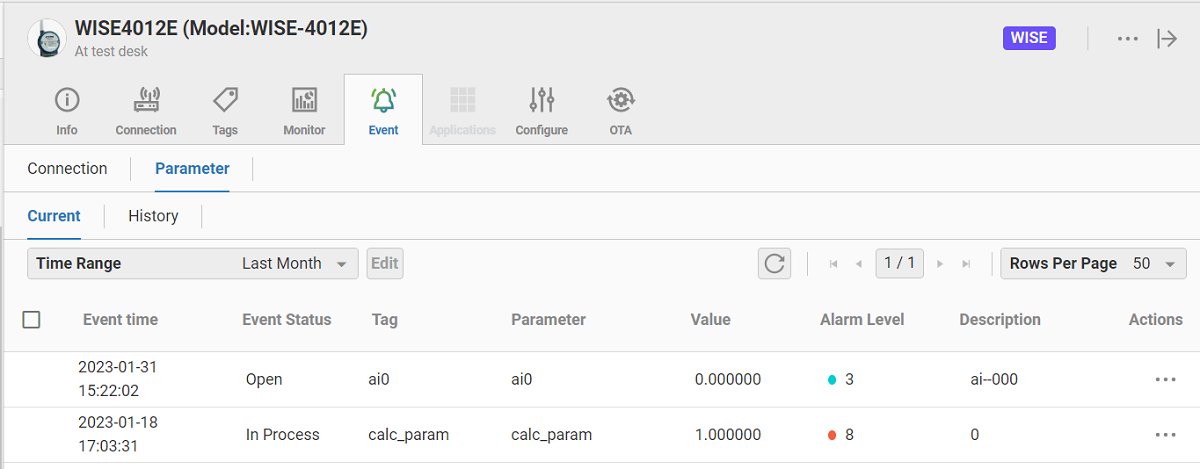This screenshot has width=1200, height=469.
Task: Click the WISE badge button
Action: click(x=1029, y=38)
